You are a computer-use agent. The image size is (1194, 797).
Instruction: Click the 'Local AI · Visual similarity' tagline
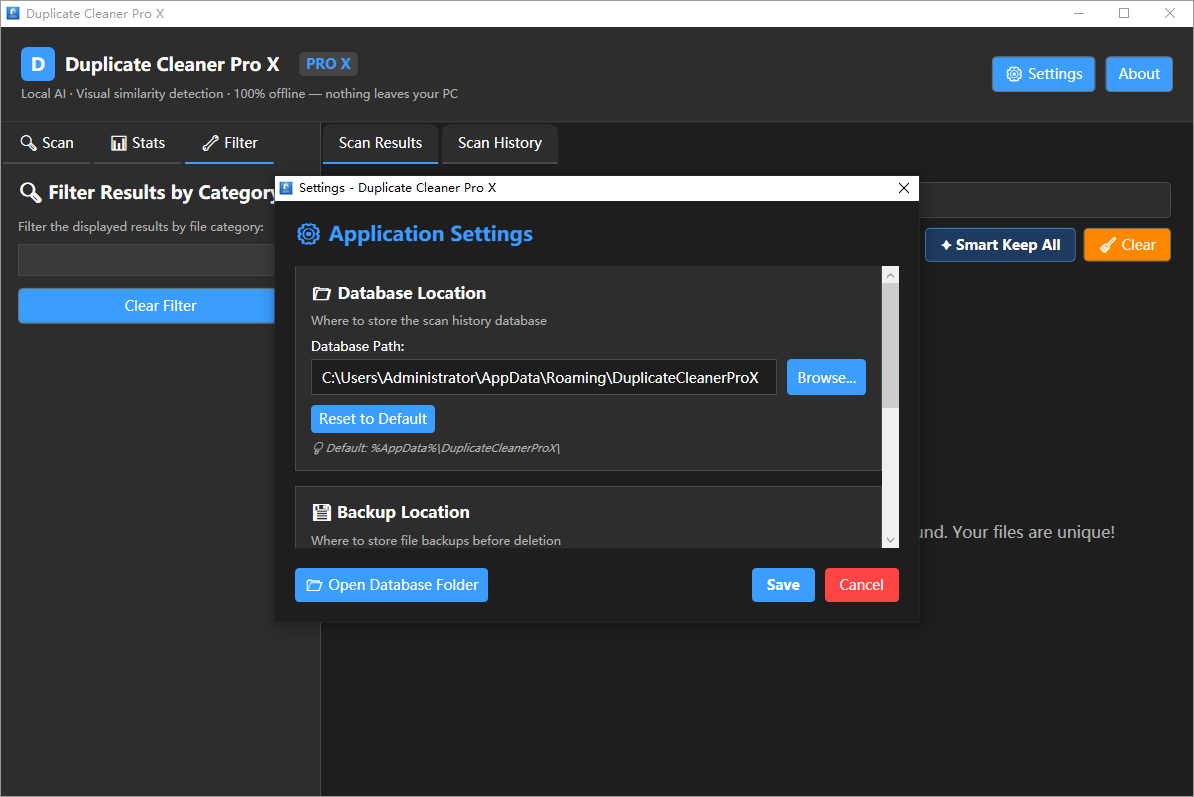pyautogui.click(x=239, y=94)
